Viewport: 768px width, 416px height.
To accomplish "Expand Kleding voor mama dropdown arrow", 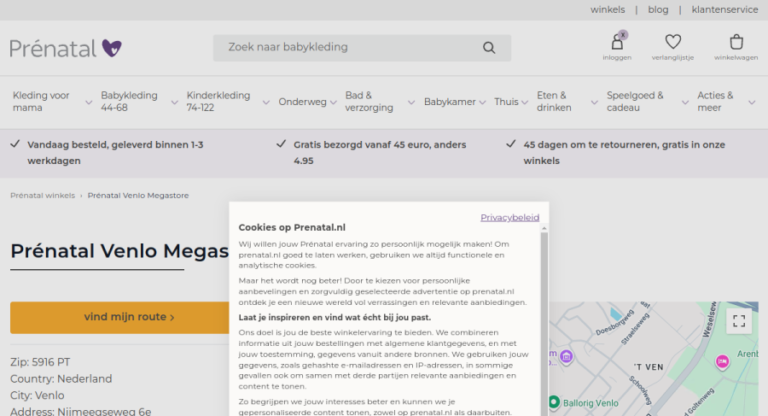I will click(89, 102).
